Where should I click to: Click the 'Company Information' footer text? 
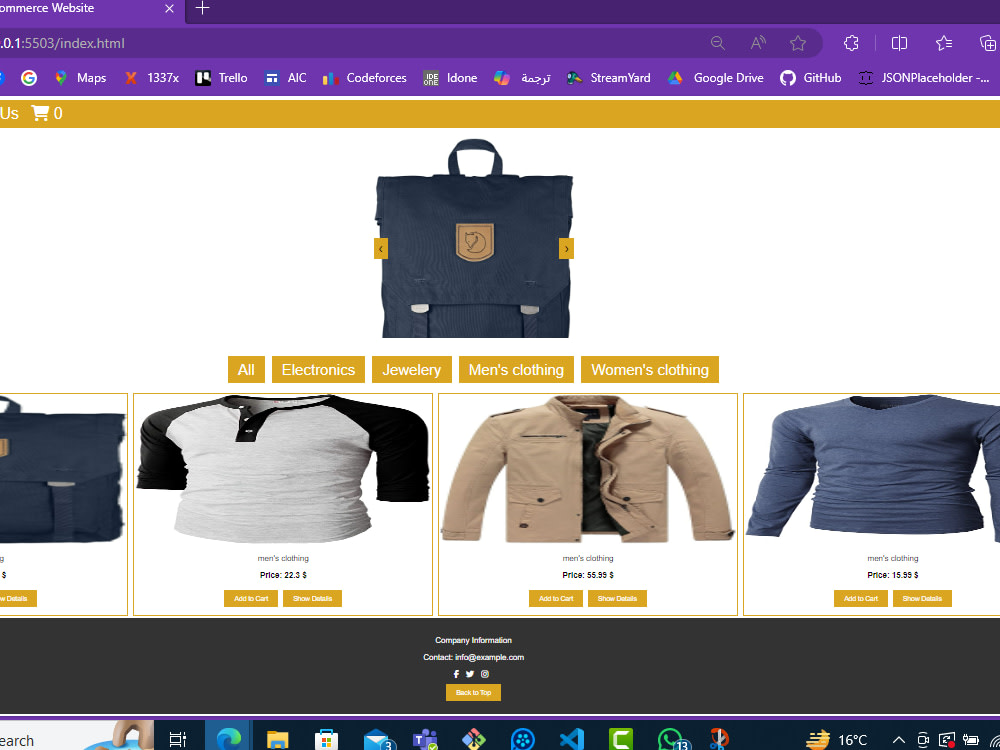(x=473, y=640)
